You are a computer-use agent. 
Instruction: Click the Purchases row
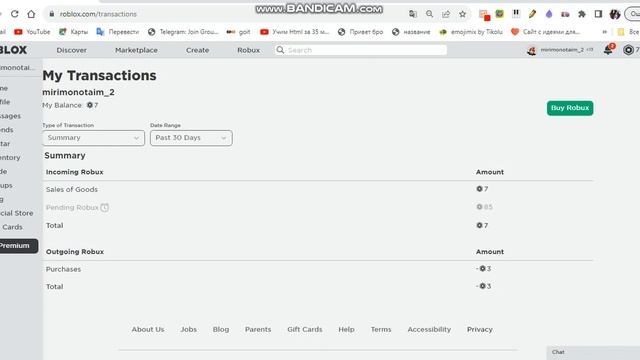(318, 269)
